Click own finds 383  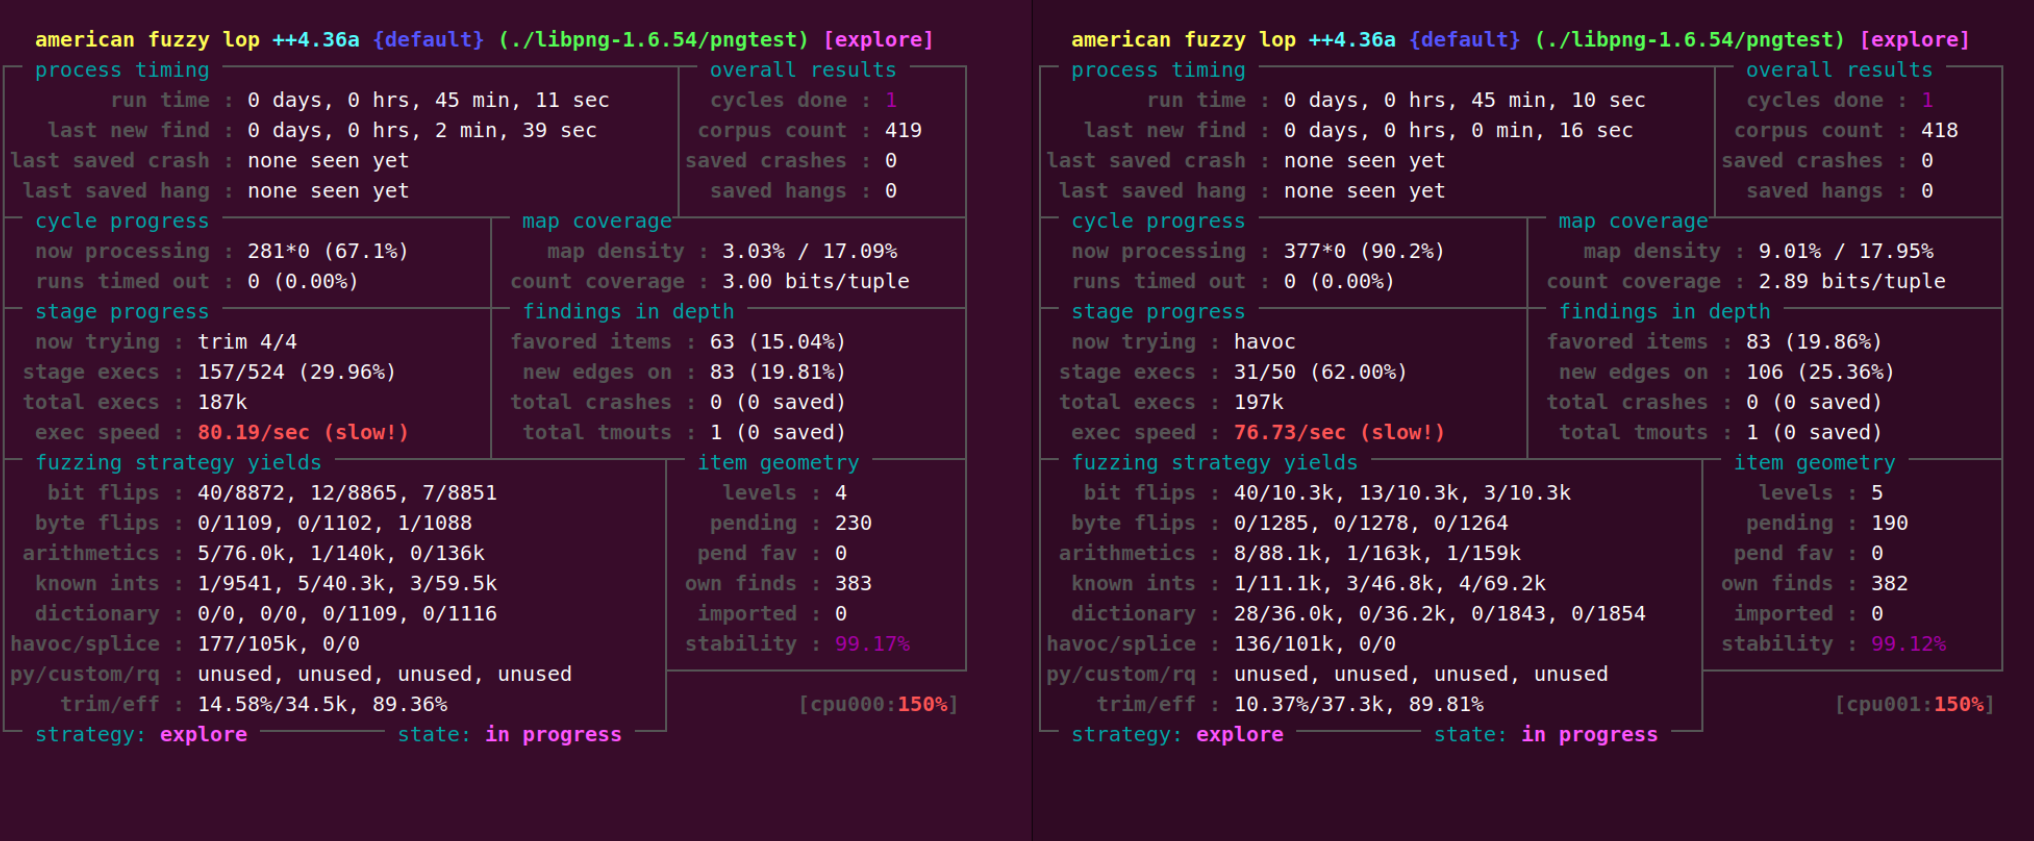tap(853, 583)
